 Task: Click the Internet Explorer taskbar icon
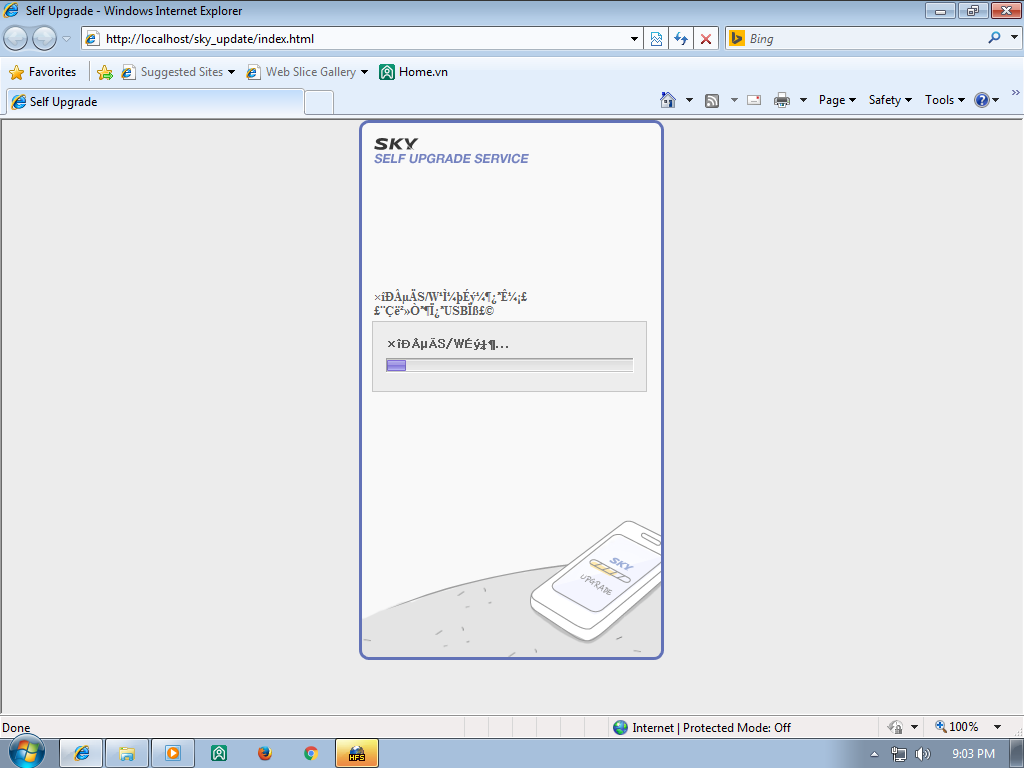82,754
